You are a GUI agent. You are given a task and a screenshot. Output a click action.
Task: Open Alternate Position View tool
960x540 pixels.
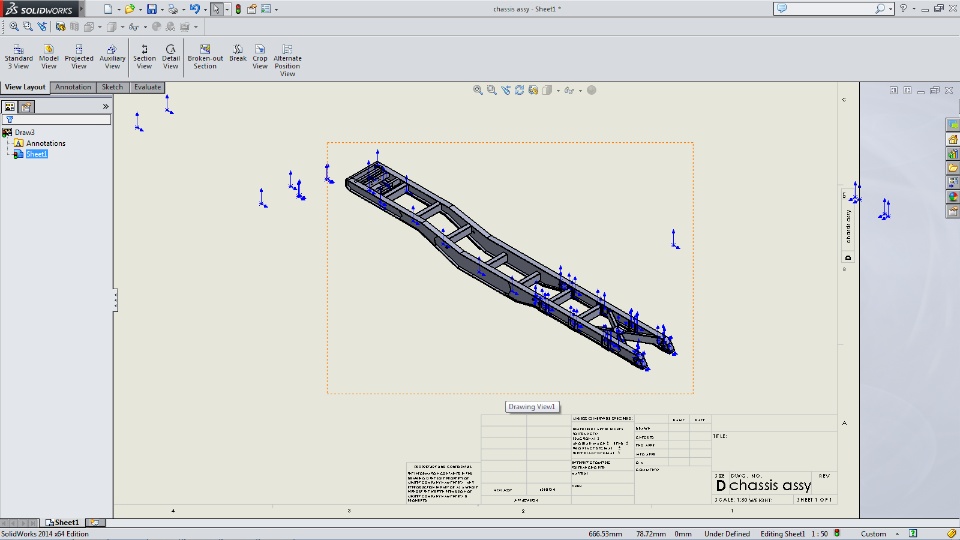coord(287,60)
